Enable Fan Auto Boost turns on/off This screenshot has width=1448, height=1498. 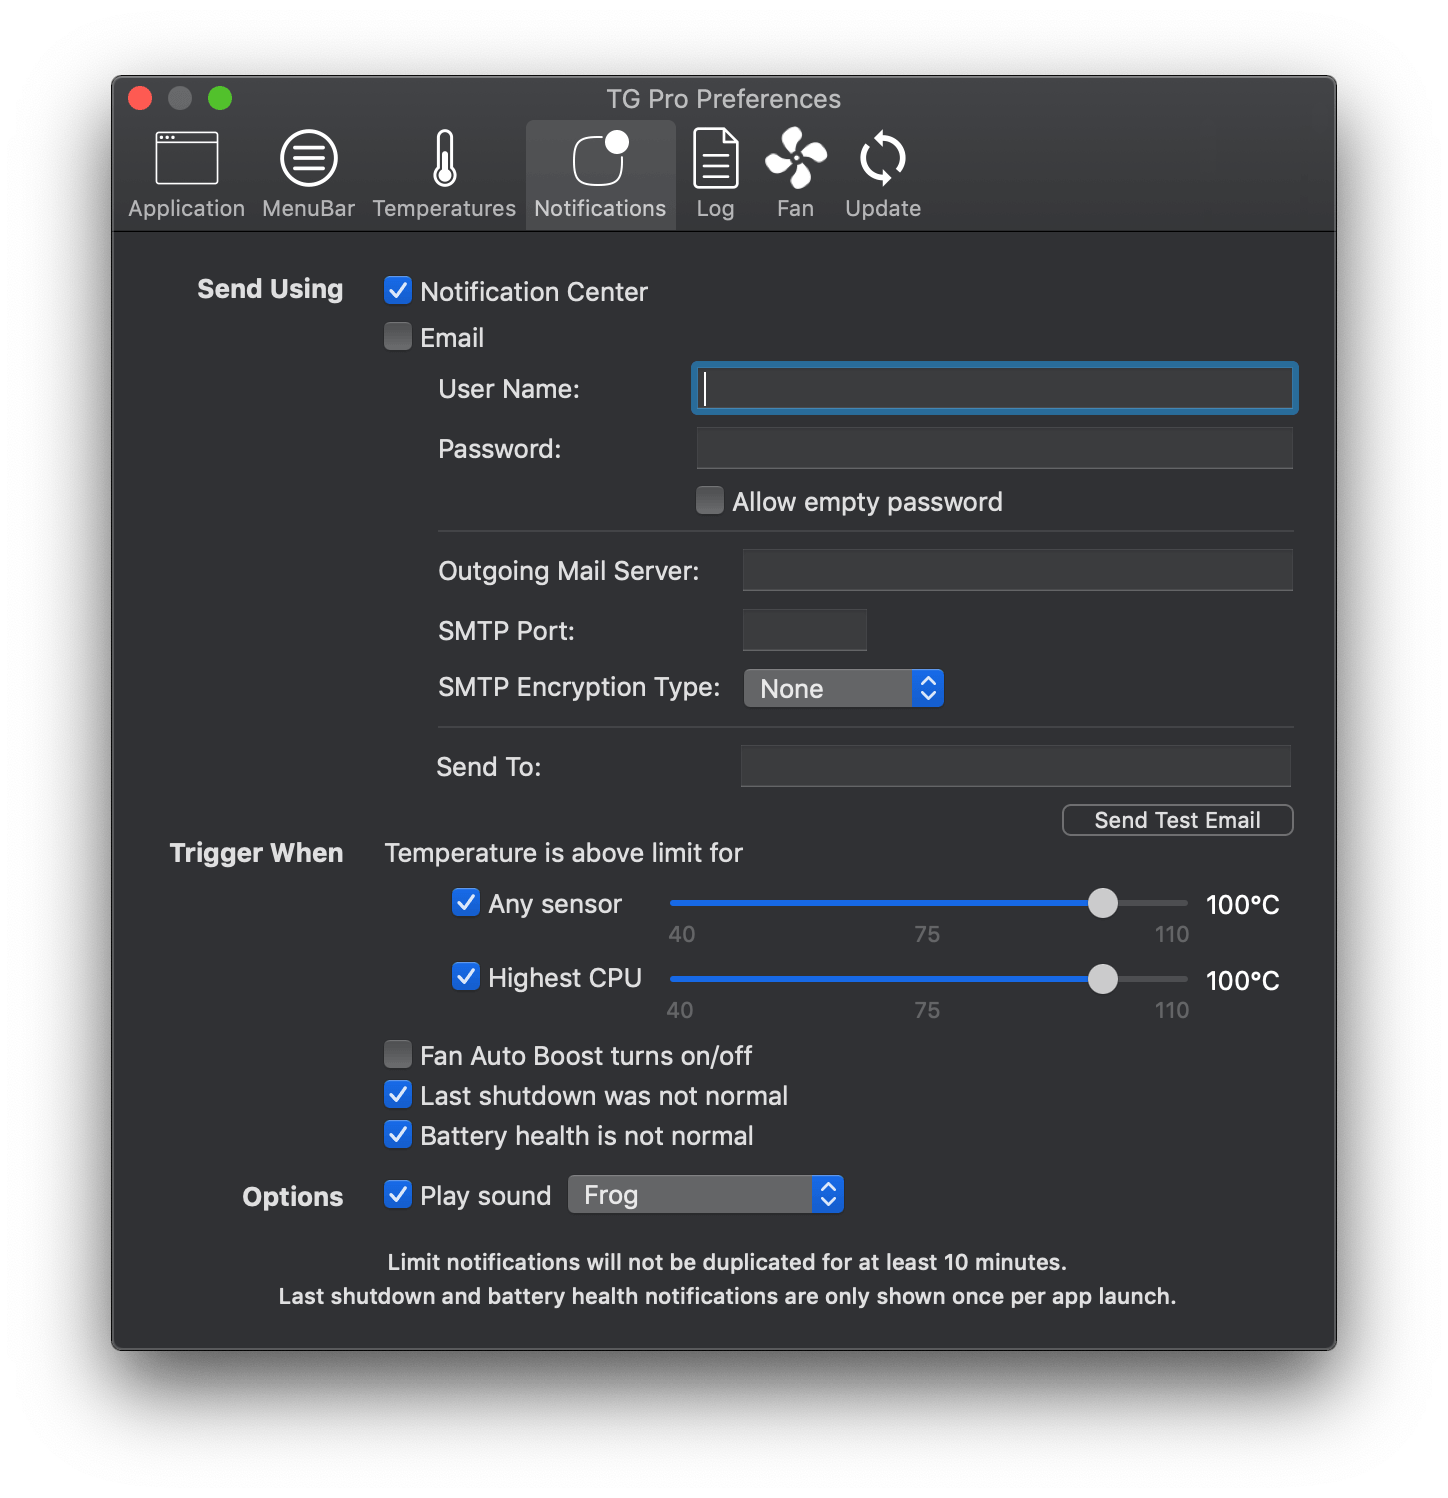[398, 1055]
